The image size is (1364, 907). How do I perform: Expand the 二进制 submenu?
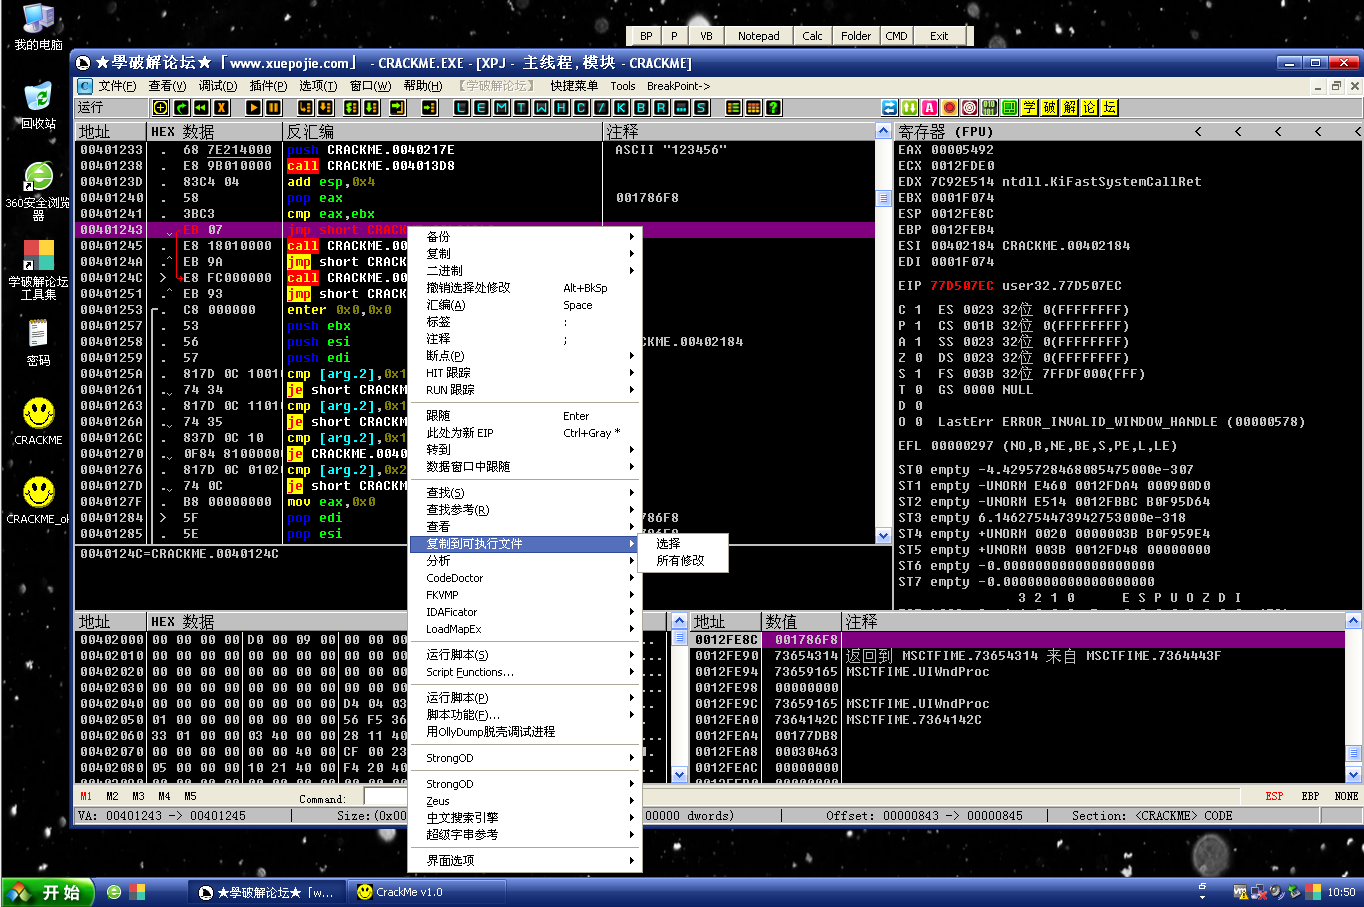(x=526, y=271)
